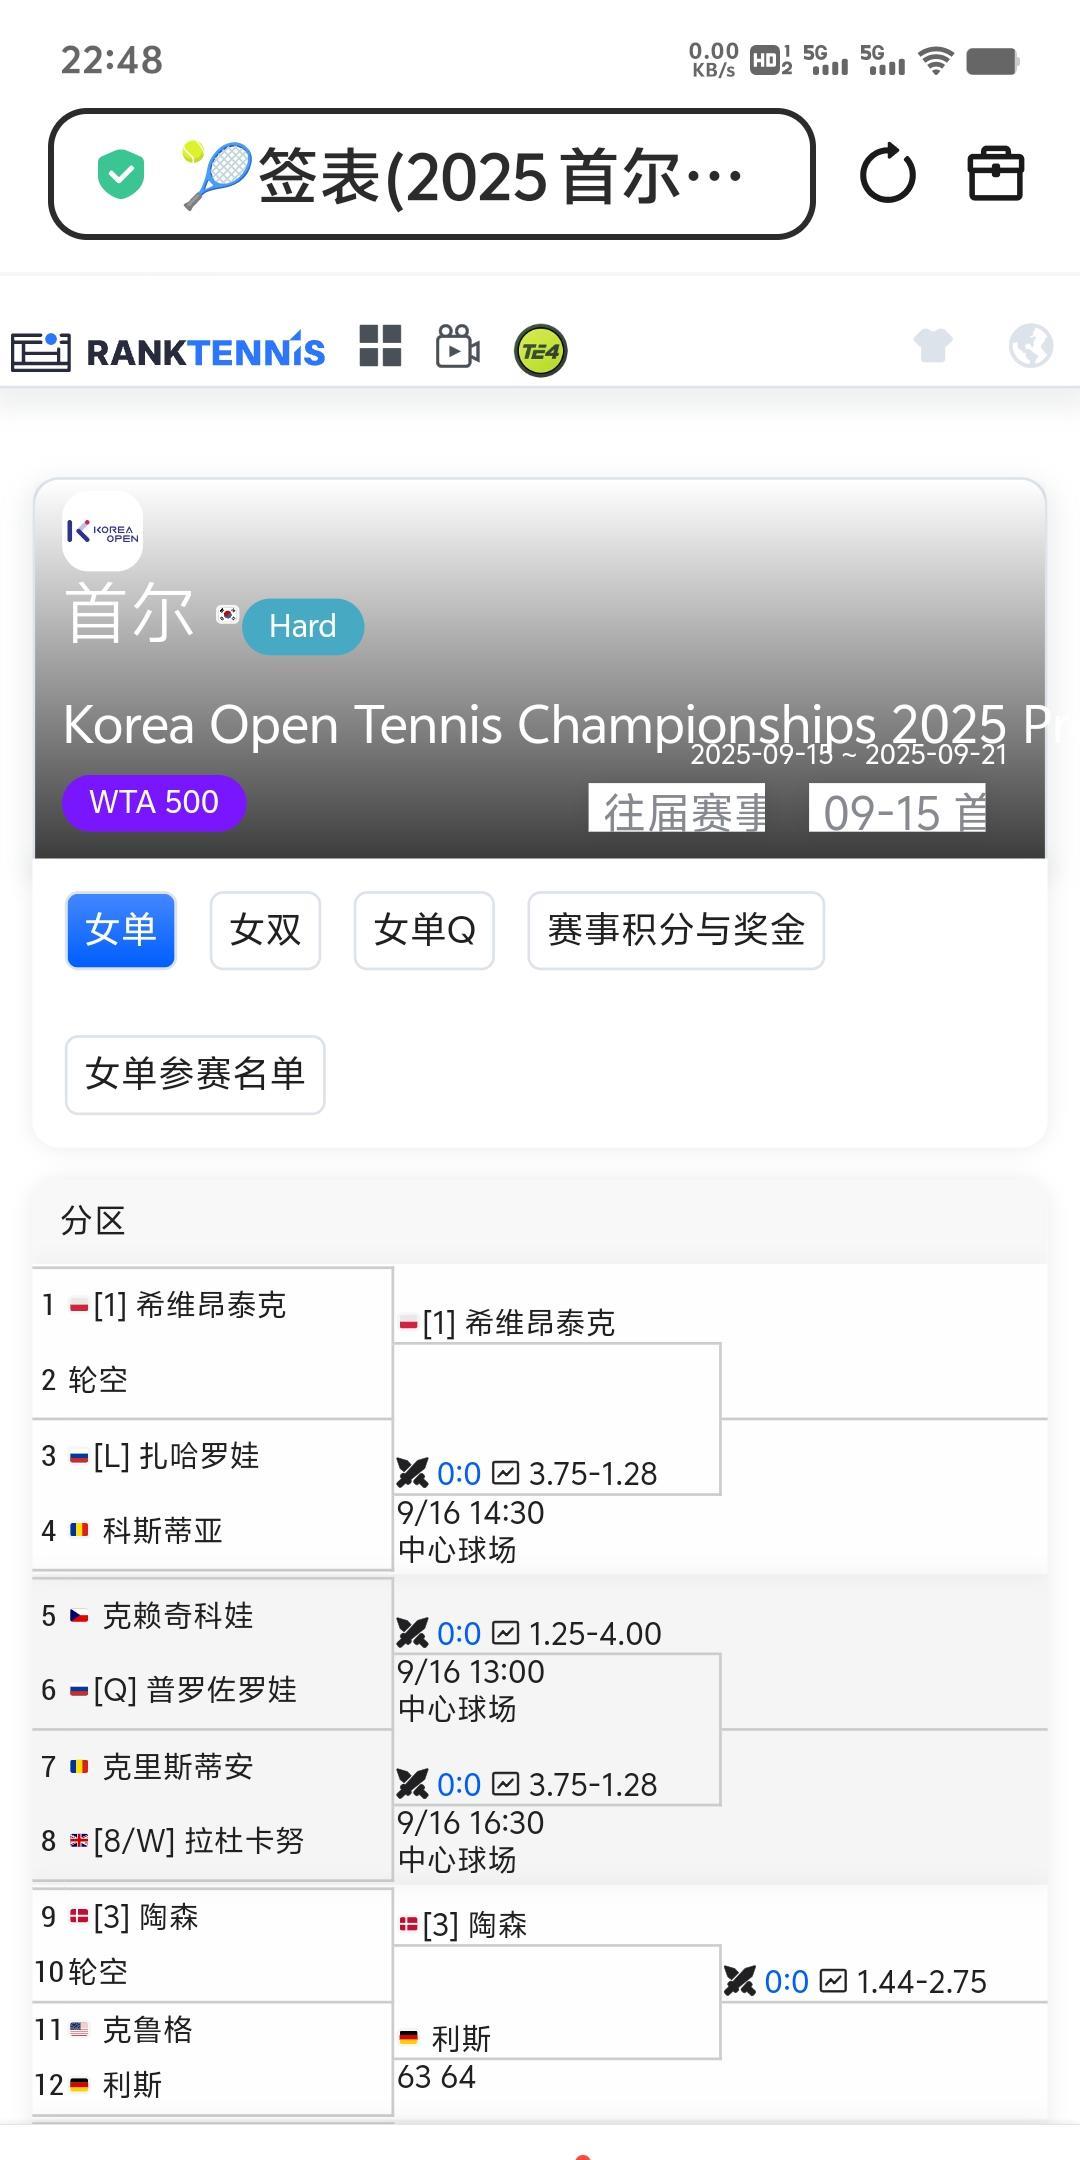Tap the green security shield icon

121,174
